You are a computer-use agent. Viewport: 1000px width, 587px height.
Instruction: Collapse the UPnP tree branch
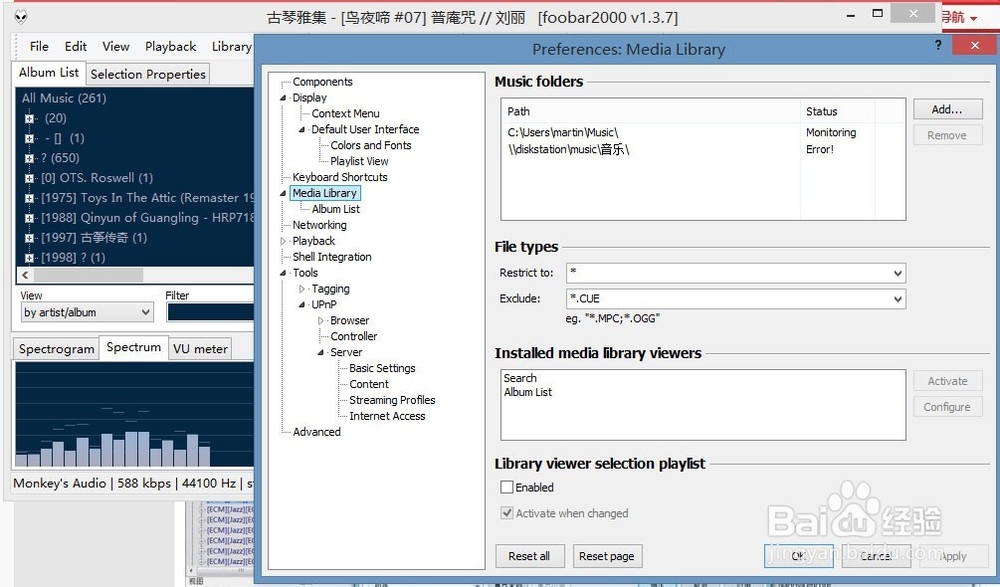302,305
